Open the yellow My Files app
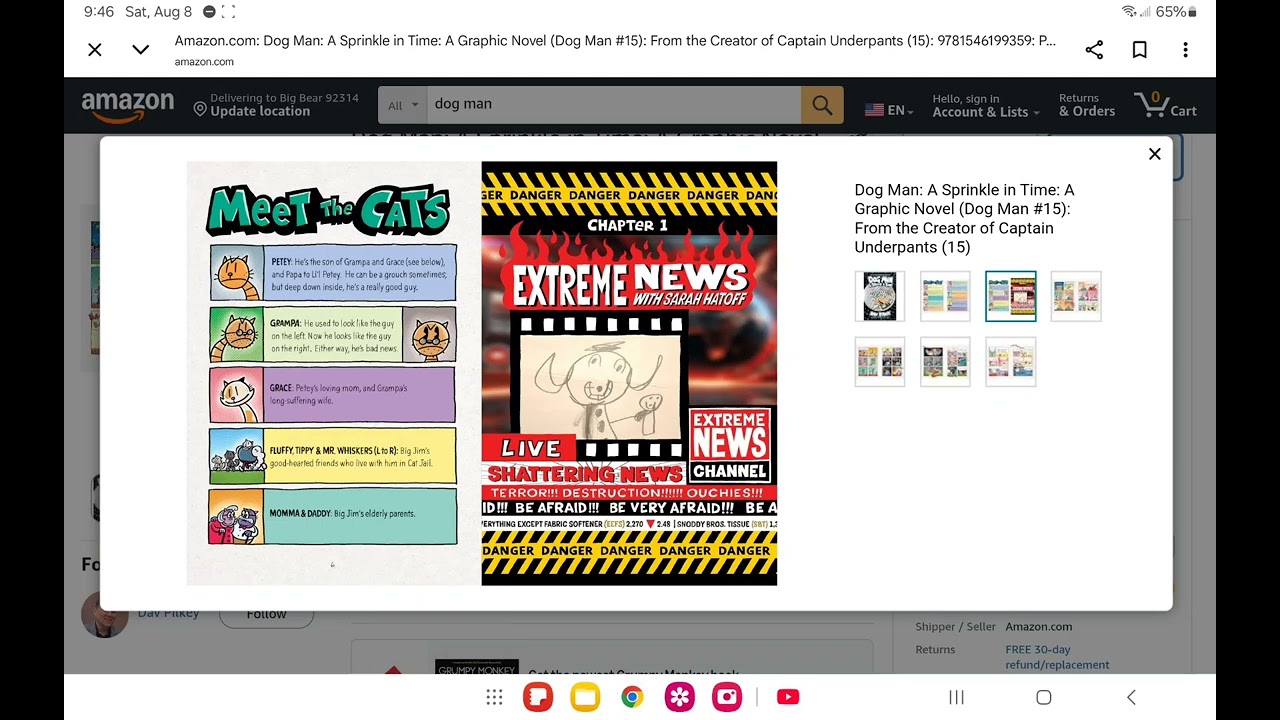The height and width of the screenshot is (720, 1280). point(585,697)
